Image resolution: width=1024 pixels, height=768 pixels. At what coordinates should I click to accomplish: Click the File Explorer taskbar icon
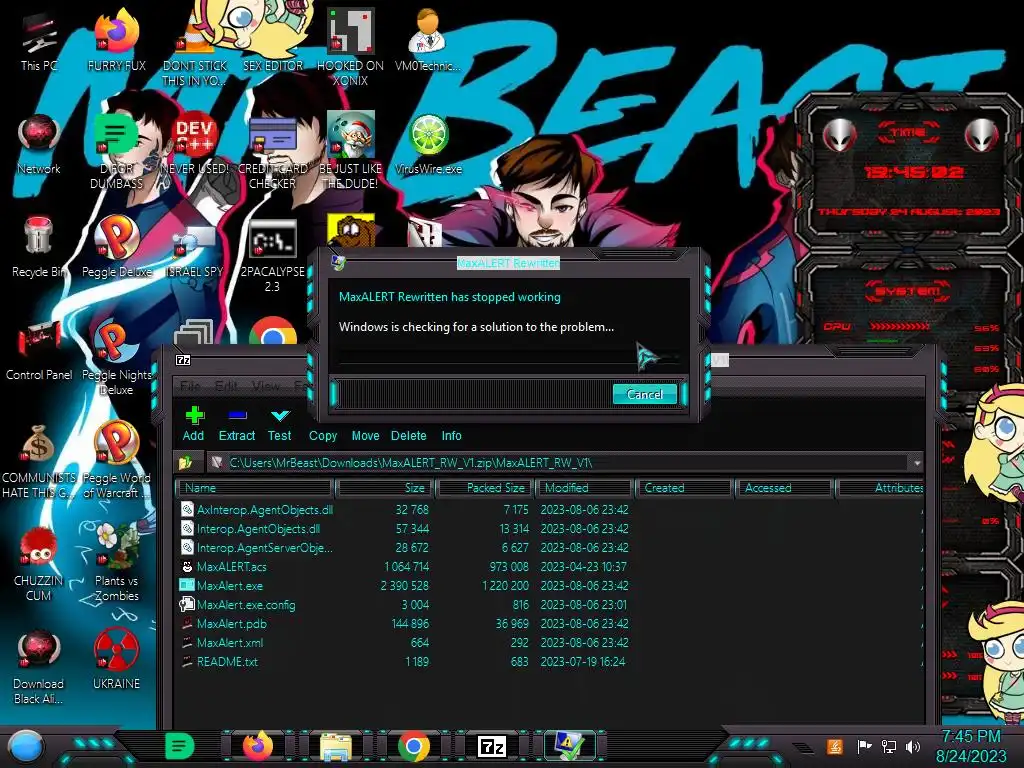336,746
